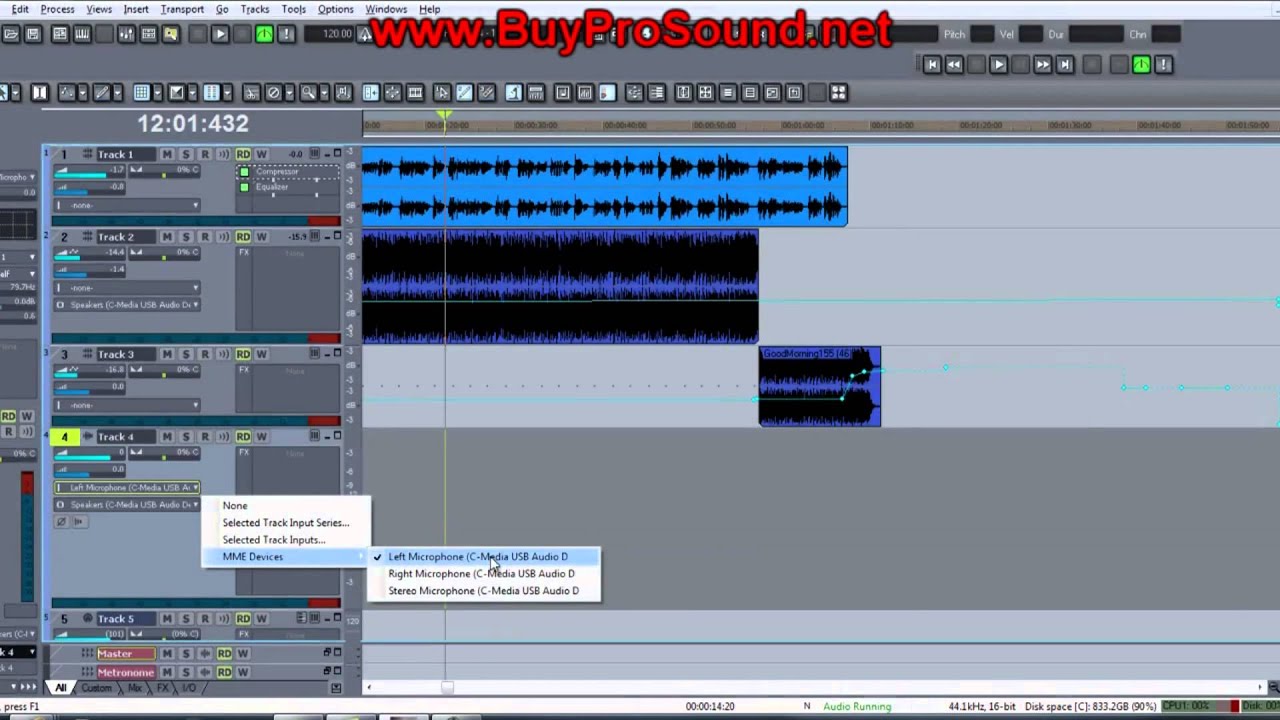The height and width of the screenshot is (720, 1280).
Task: Open Track 2 -none- input dropdown
Action: [127, 288]
